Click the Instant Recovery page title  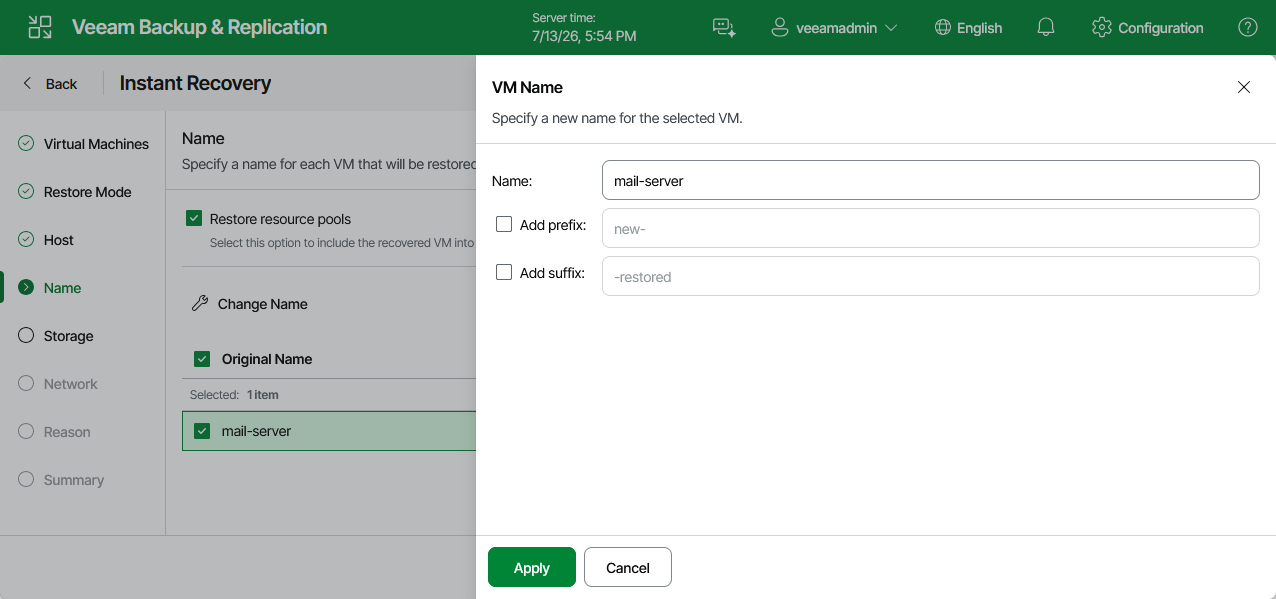click(195, 83)
